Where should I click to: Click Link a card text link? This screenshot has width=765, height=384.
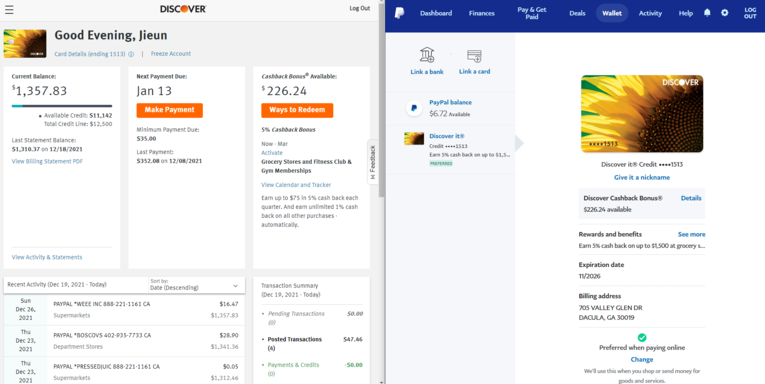[x=474, y=71]
